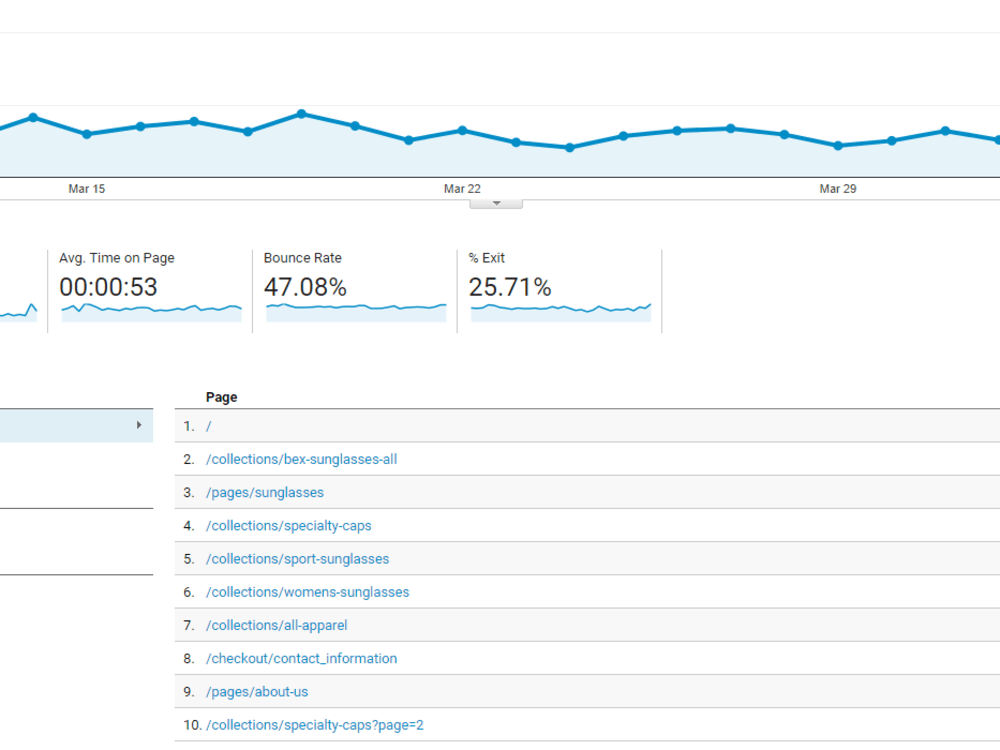Open /pages/sunglasses page link

[x=265, y=492]
